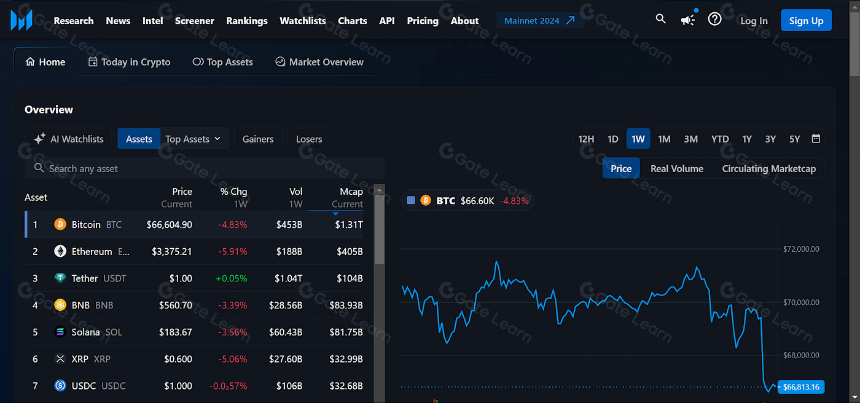The image size is (860, 403).
Task: Click the BNB coin icon in table
Action: (60, 305)
